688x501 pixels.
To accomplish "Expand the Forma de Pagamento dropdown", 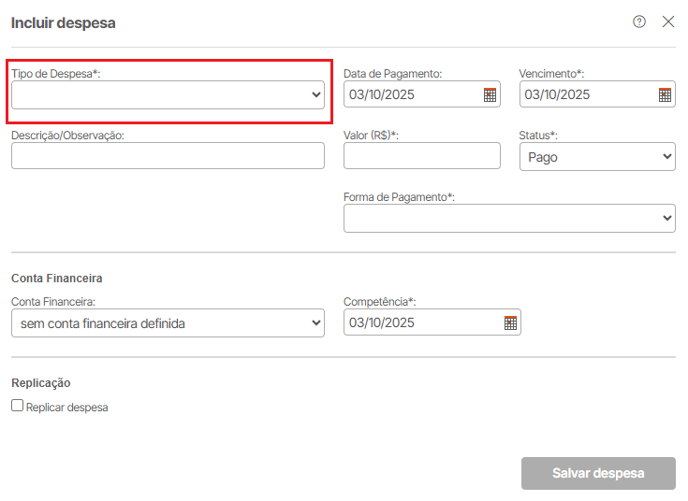I will tap(509, 219).
